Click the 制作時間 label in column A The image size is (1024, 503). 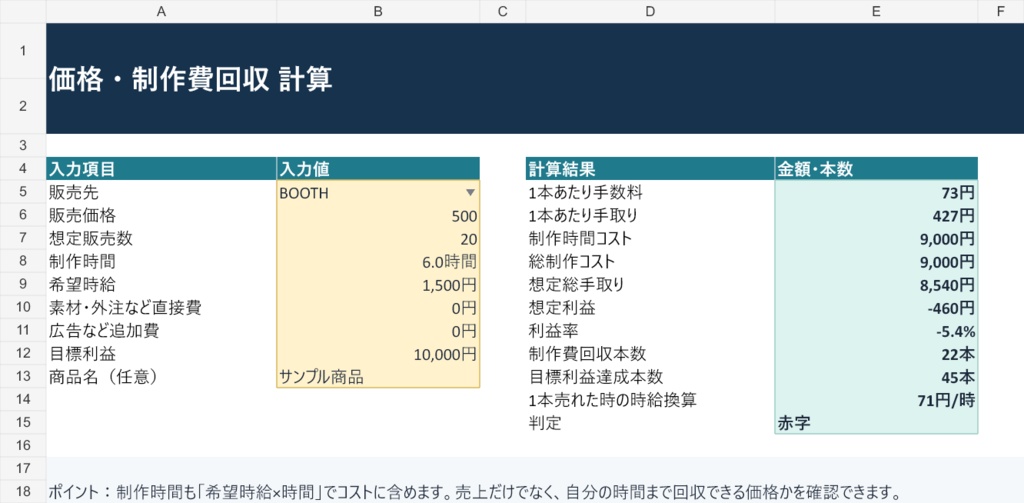pos(161,263)
